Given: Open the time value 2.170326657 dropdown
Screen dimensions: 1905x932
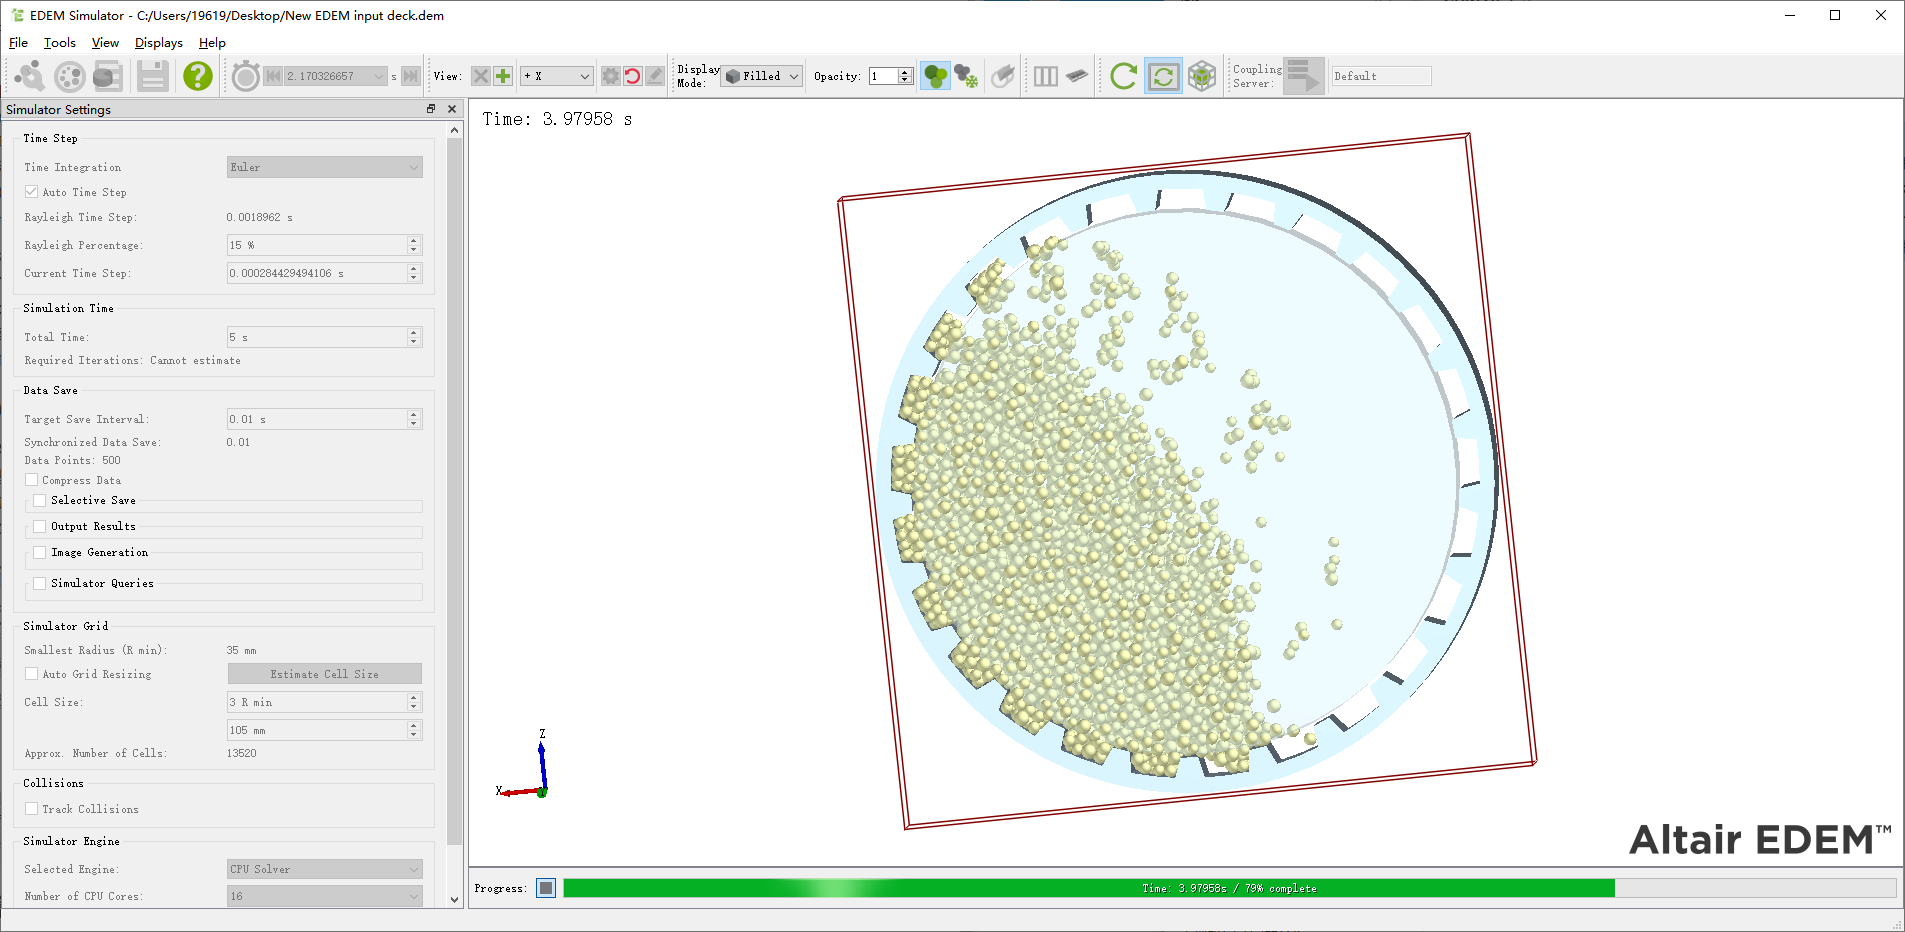Looking at the screenshot, I should (335, 76).
